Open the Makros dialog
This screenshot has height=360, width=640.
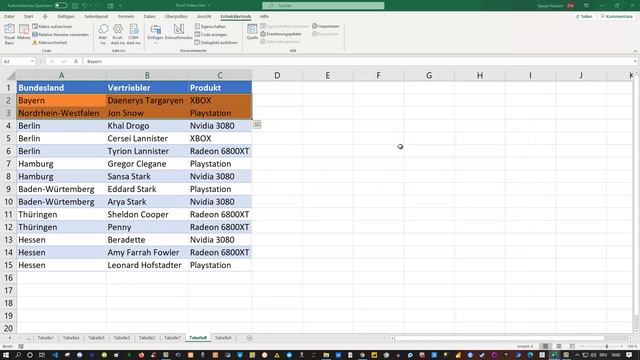pos(24,33)
